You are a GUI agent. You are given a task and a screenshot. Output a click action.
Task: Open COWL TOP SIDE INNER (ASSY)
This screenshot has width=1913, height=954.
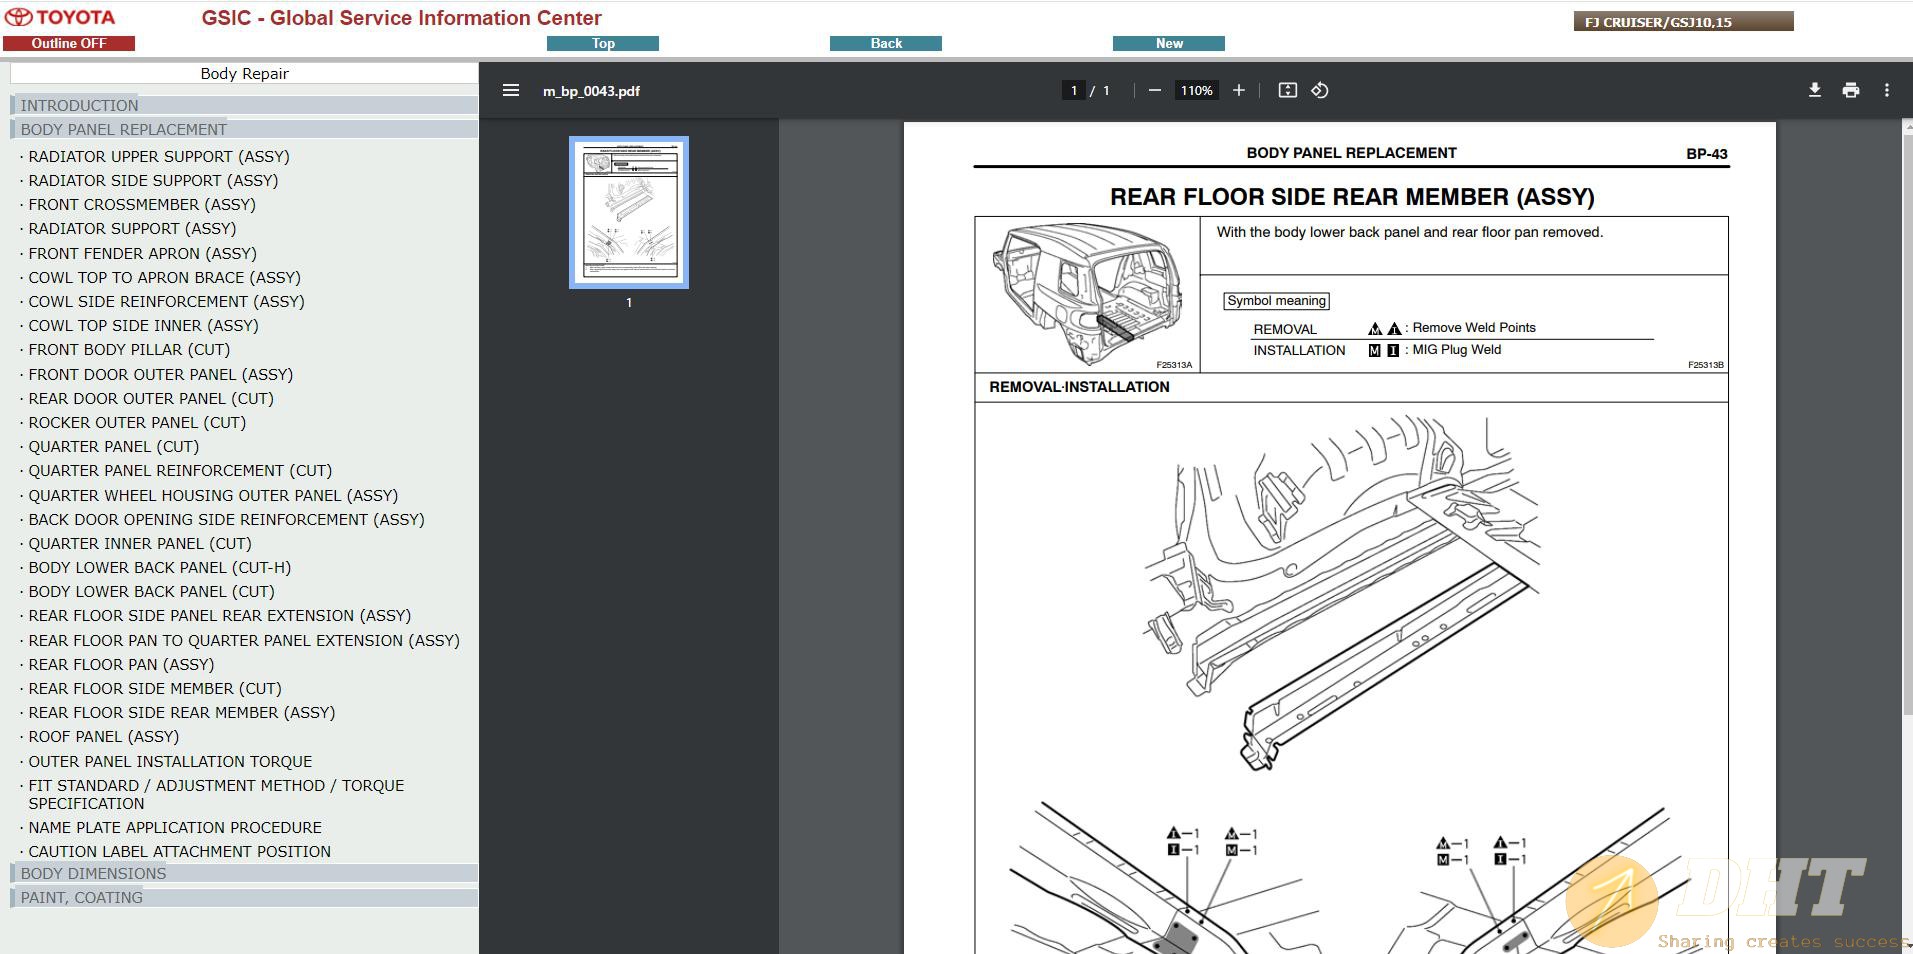(143, 325)
